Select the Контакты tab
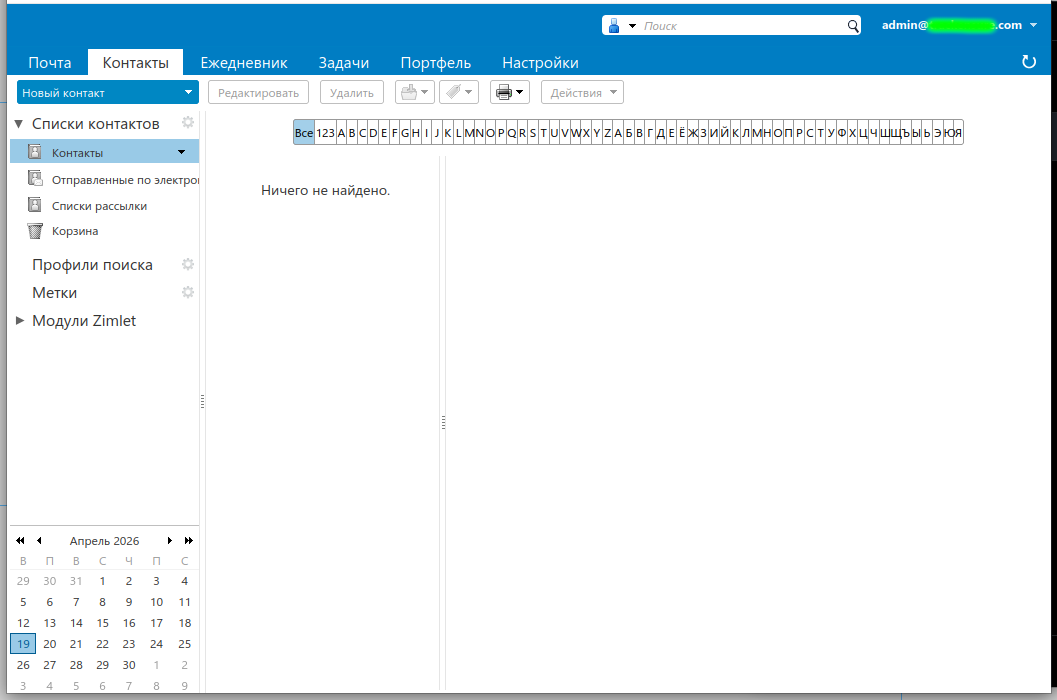1057x700 pixels. point(135,62)
